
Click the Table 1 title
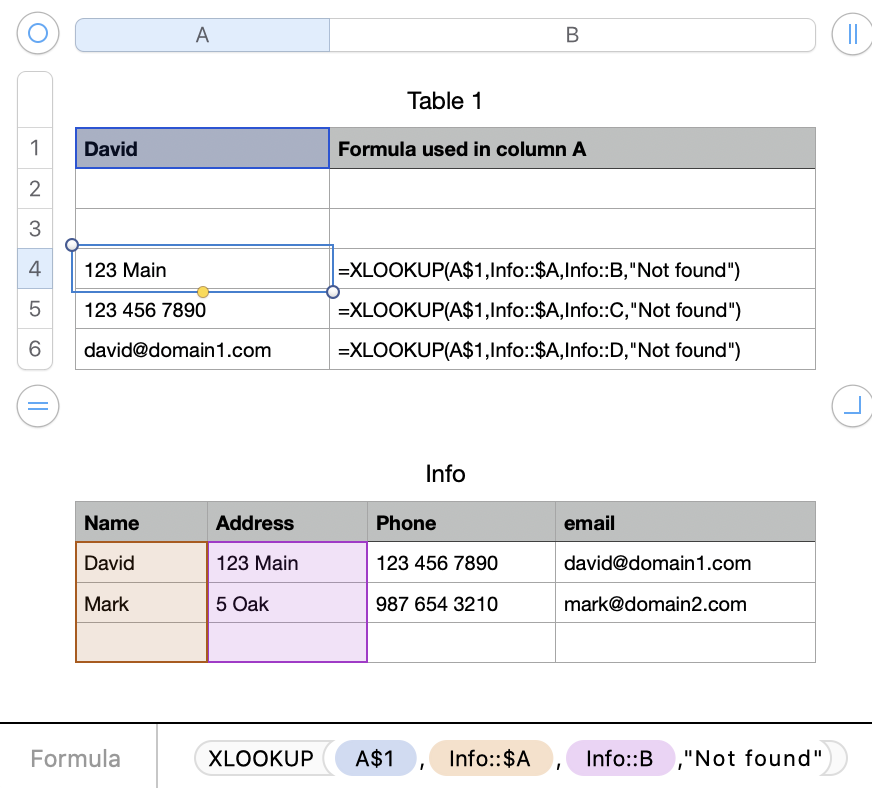tap(445, 101)
